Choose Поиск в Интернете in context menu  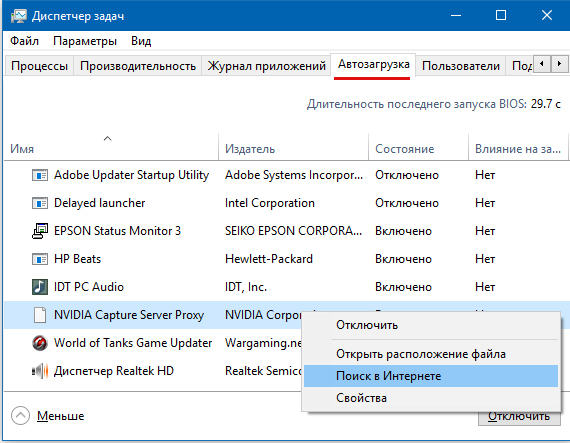pos(431,376)
